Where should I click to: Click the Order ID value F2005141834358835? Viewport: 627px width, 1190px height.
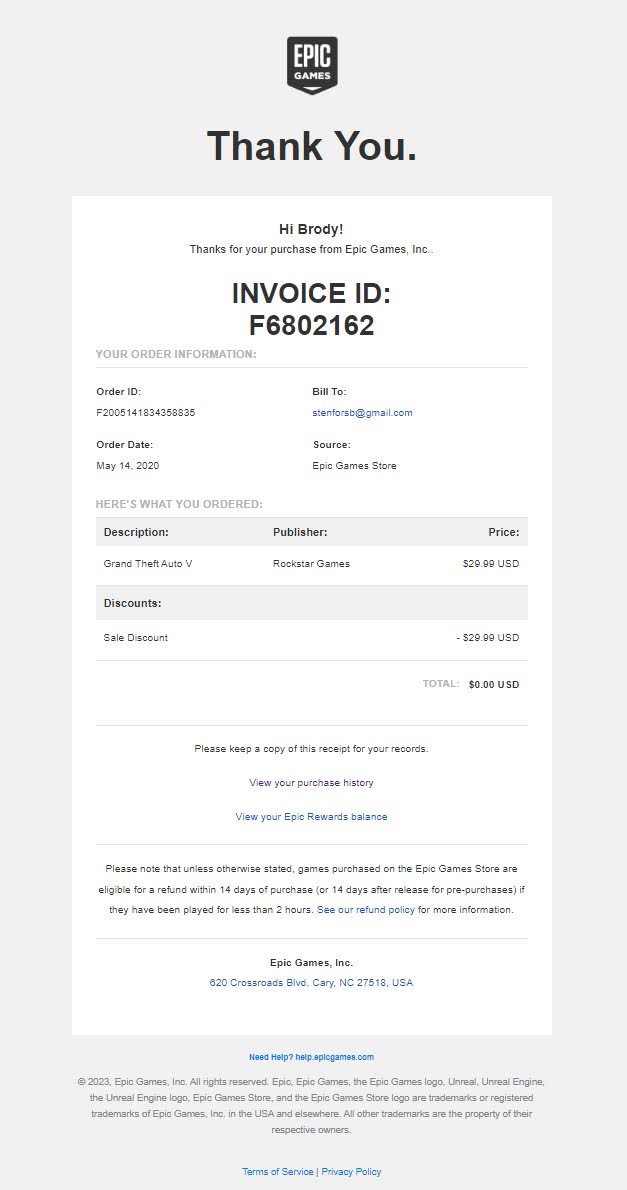(x=146, y=413)
